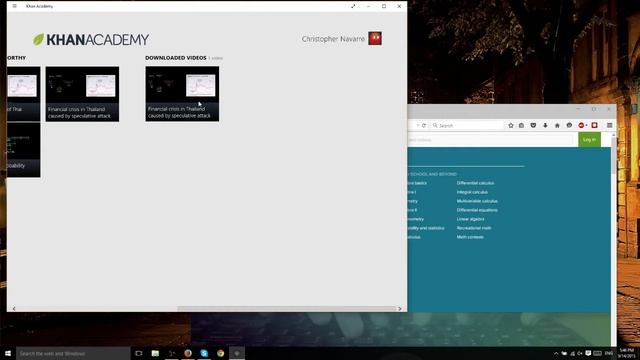
Task: Switch to Khan Academy app on taskbar
Action: pyautogui.click(x=237, y=353)
